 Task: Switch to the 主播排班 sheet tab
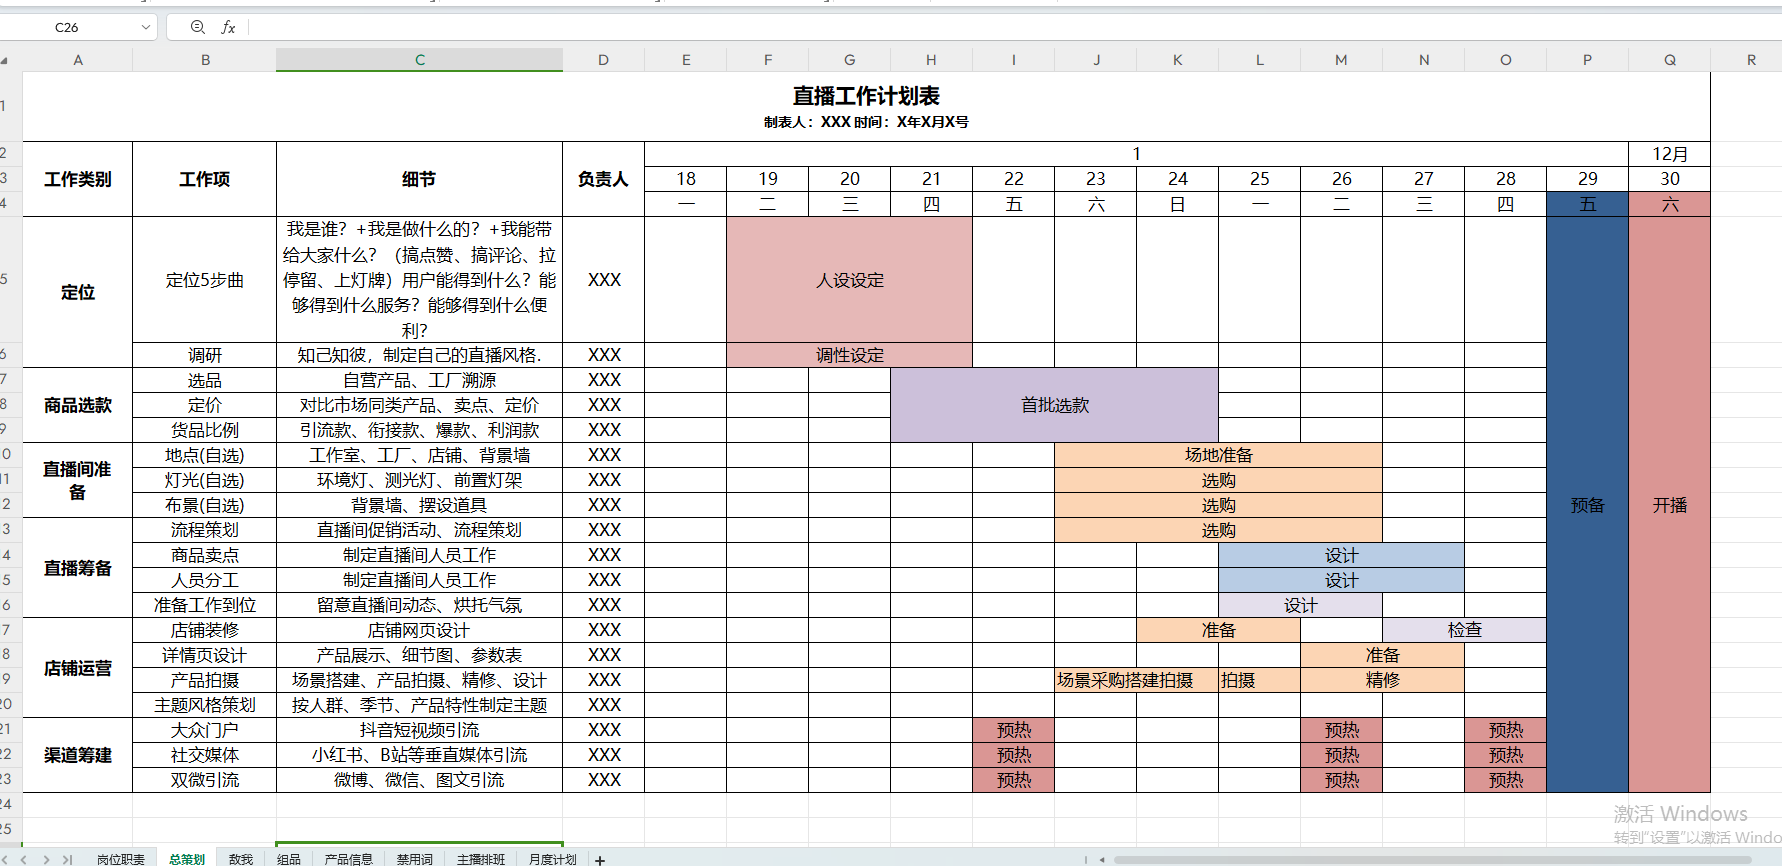(481, 859)
